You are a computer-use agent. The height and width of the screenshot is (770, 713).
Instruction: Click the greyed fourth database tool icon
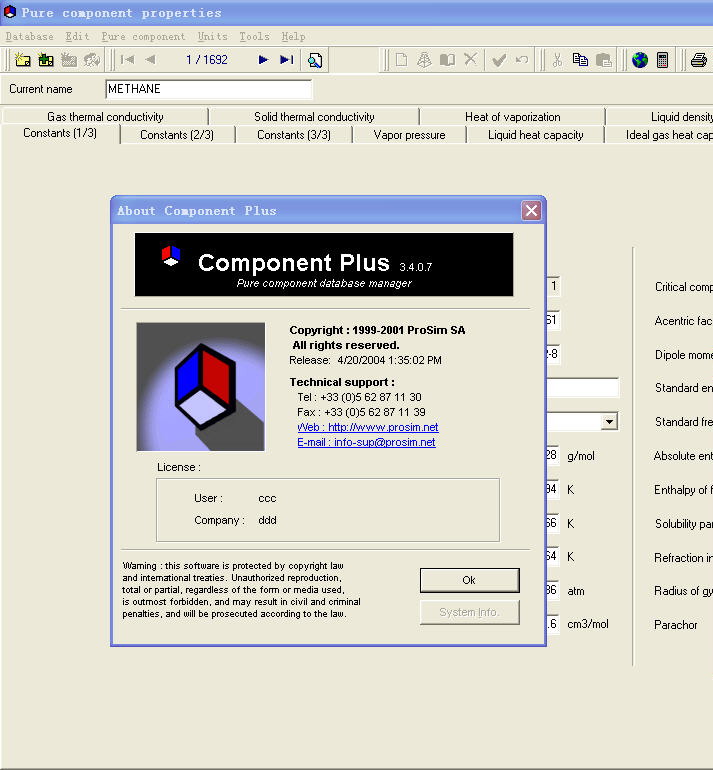(92, 60)
